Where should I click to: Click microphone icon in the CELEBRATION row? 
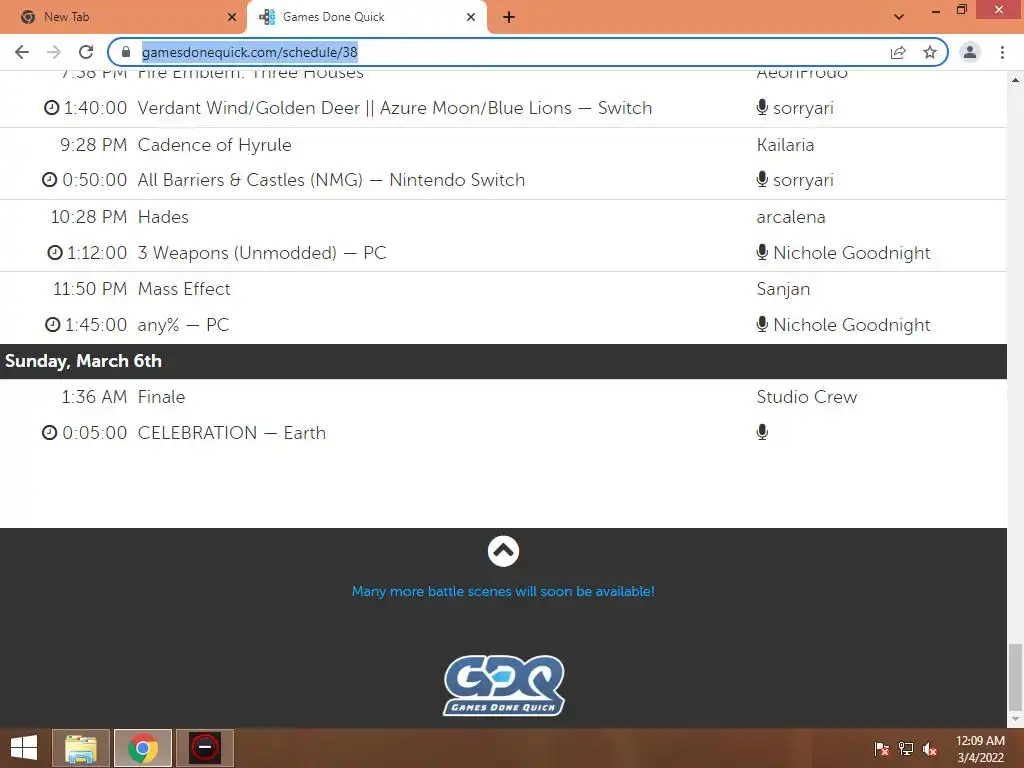pyautogui.click(x=762, y=432)
